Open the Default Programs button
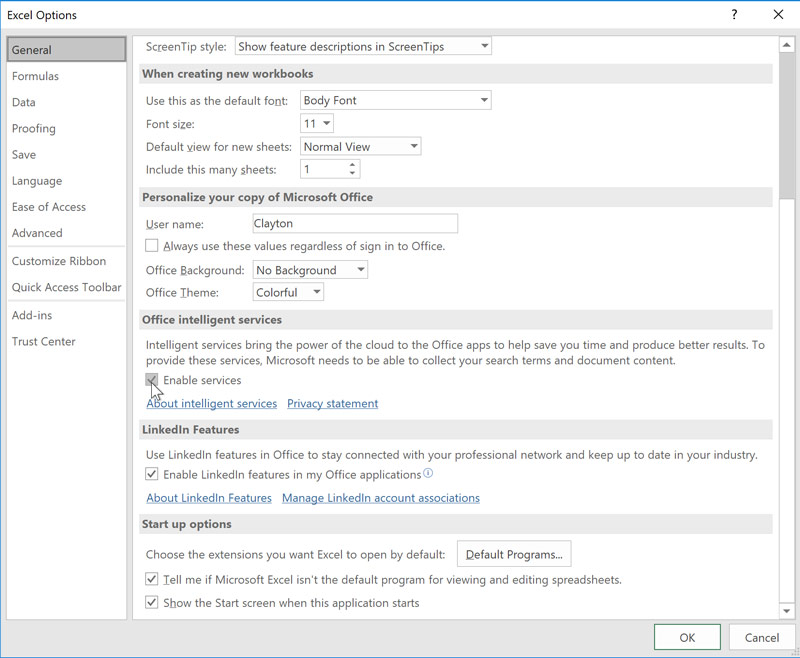The image size is (800, 658). (514, 554)
